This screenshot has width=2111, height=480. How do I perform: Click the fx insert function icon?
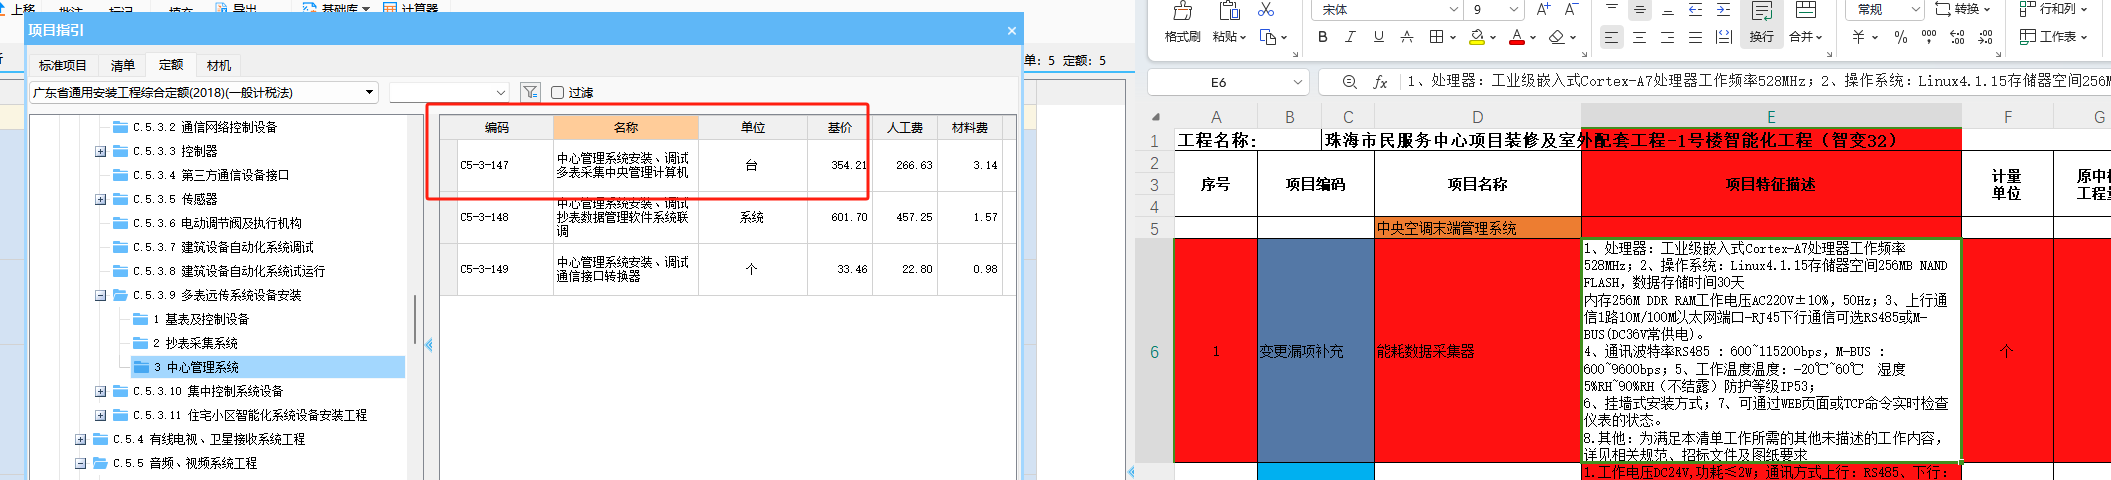[1380, 82]
